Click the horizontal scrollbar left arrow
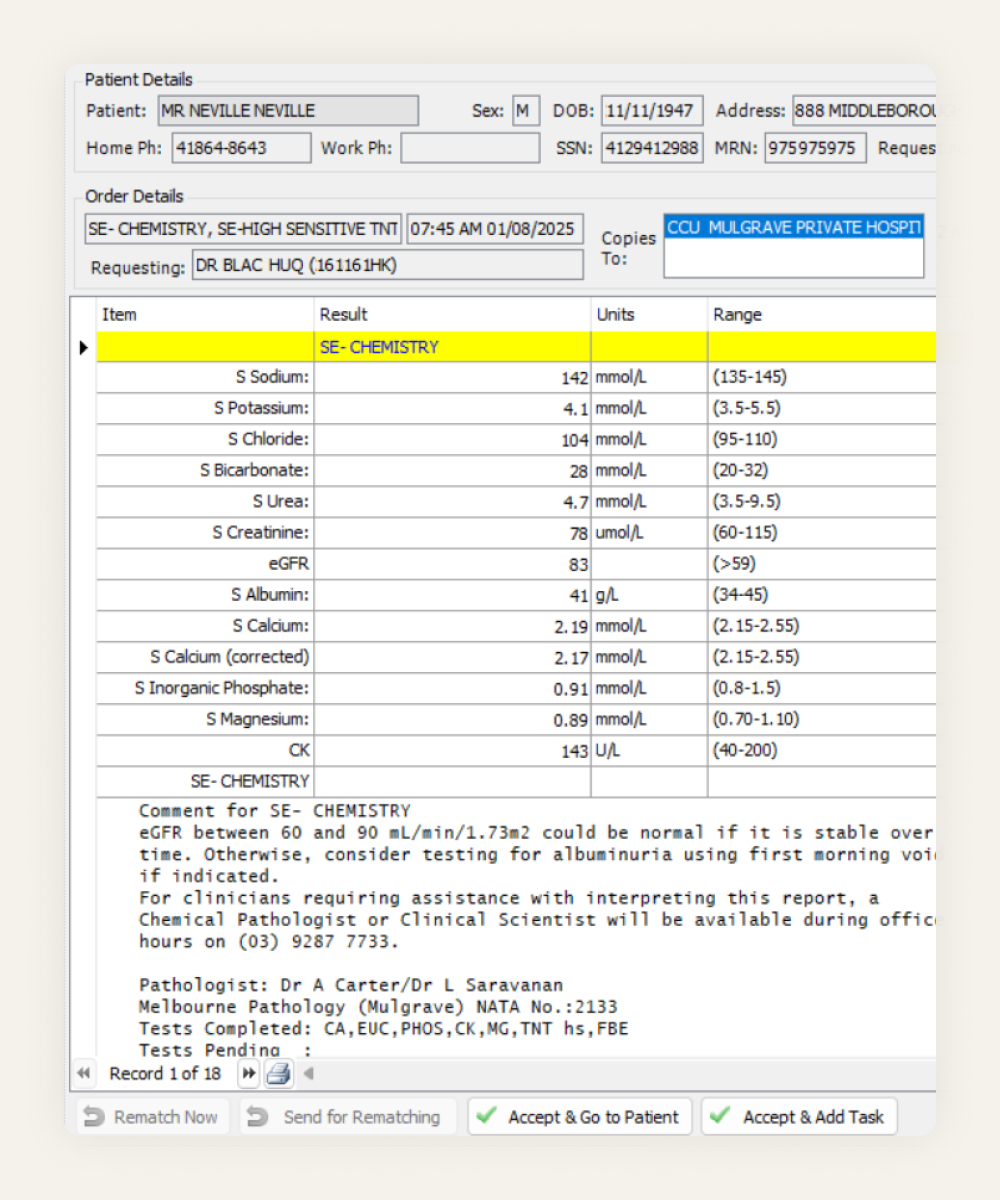The image size is (1000, 1200). coord(308,1073)
